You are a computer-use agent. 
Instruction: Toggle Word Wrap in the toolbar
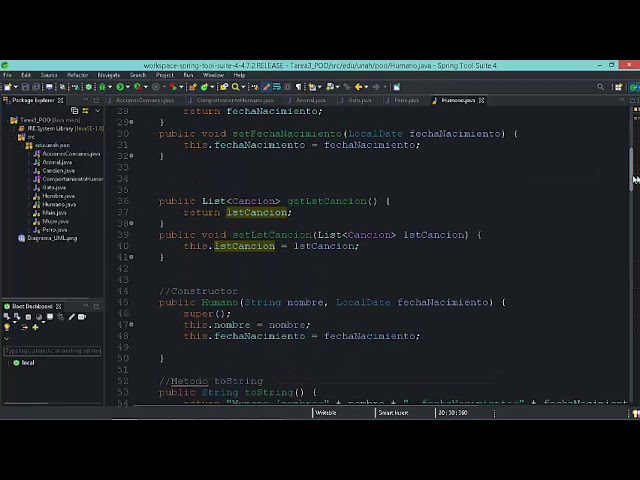pos(277,87)
